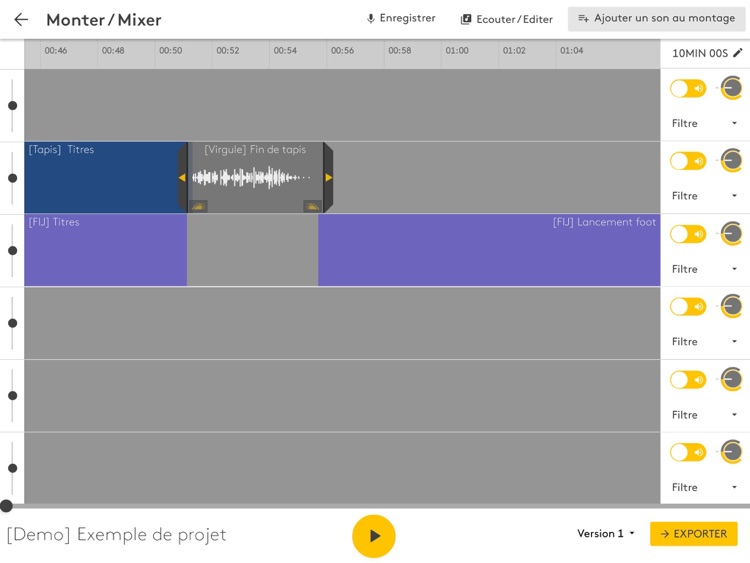Screen dimensions: 750x563
Task: Open the Filtre dropdown of the first track
Action: pos(705,123)
